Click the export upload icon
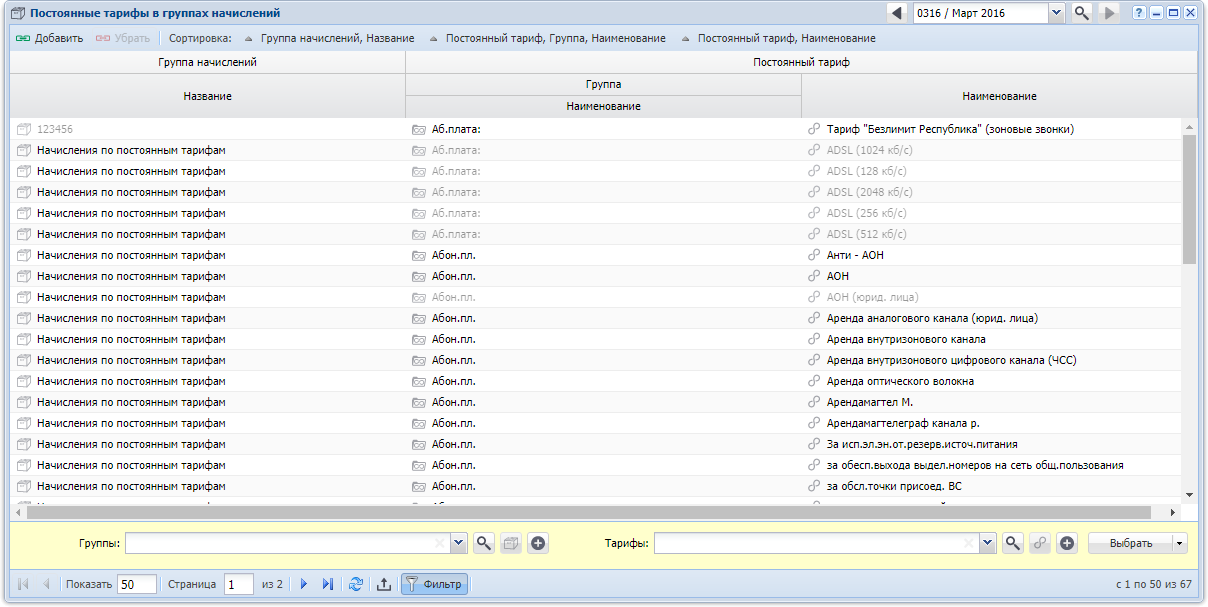Image resolution: width=1208 pixels, height=607 pixels. [384, 584]
